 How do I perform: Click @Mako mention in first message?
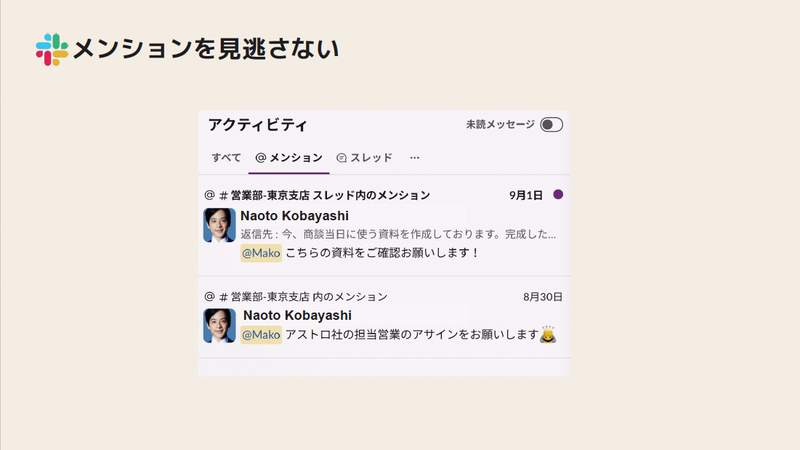tap(261, 253)
